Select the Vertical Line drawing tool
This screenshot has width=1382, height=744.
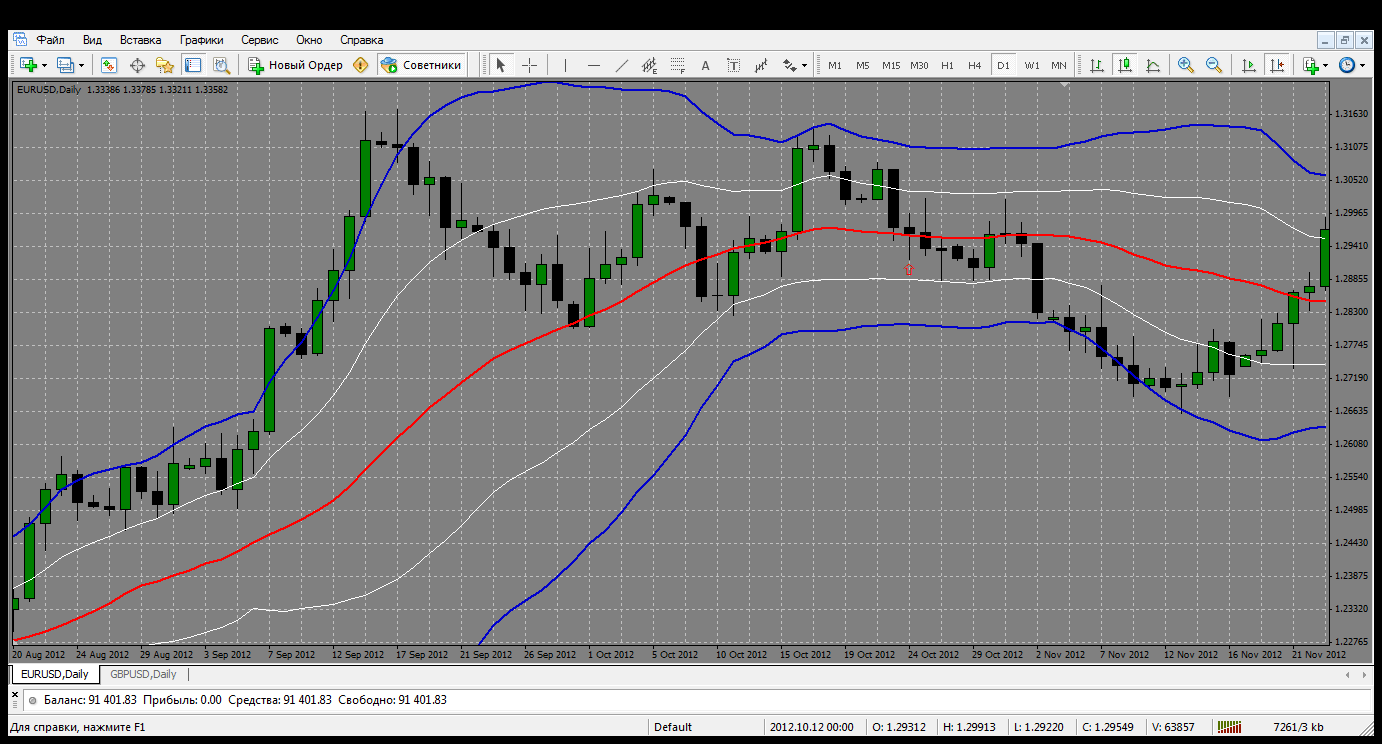pos(565,65)
